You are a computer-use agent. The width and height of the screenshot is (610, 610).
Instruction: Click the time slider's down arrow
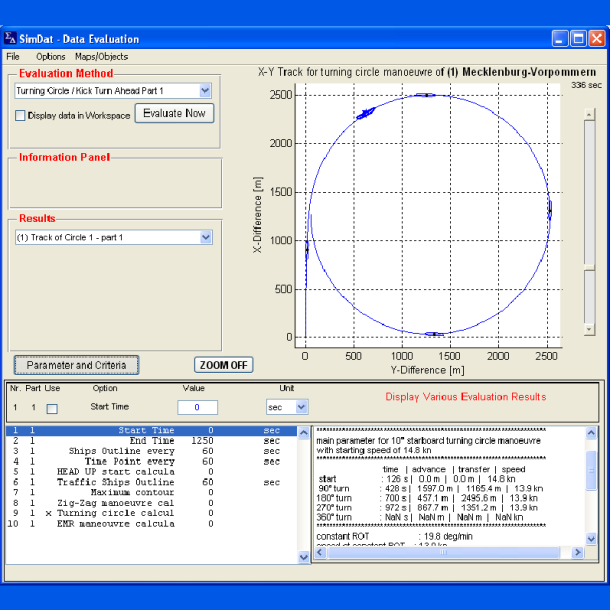coord(589,329)
